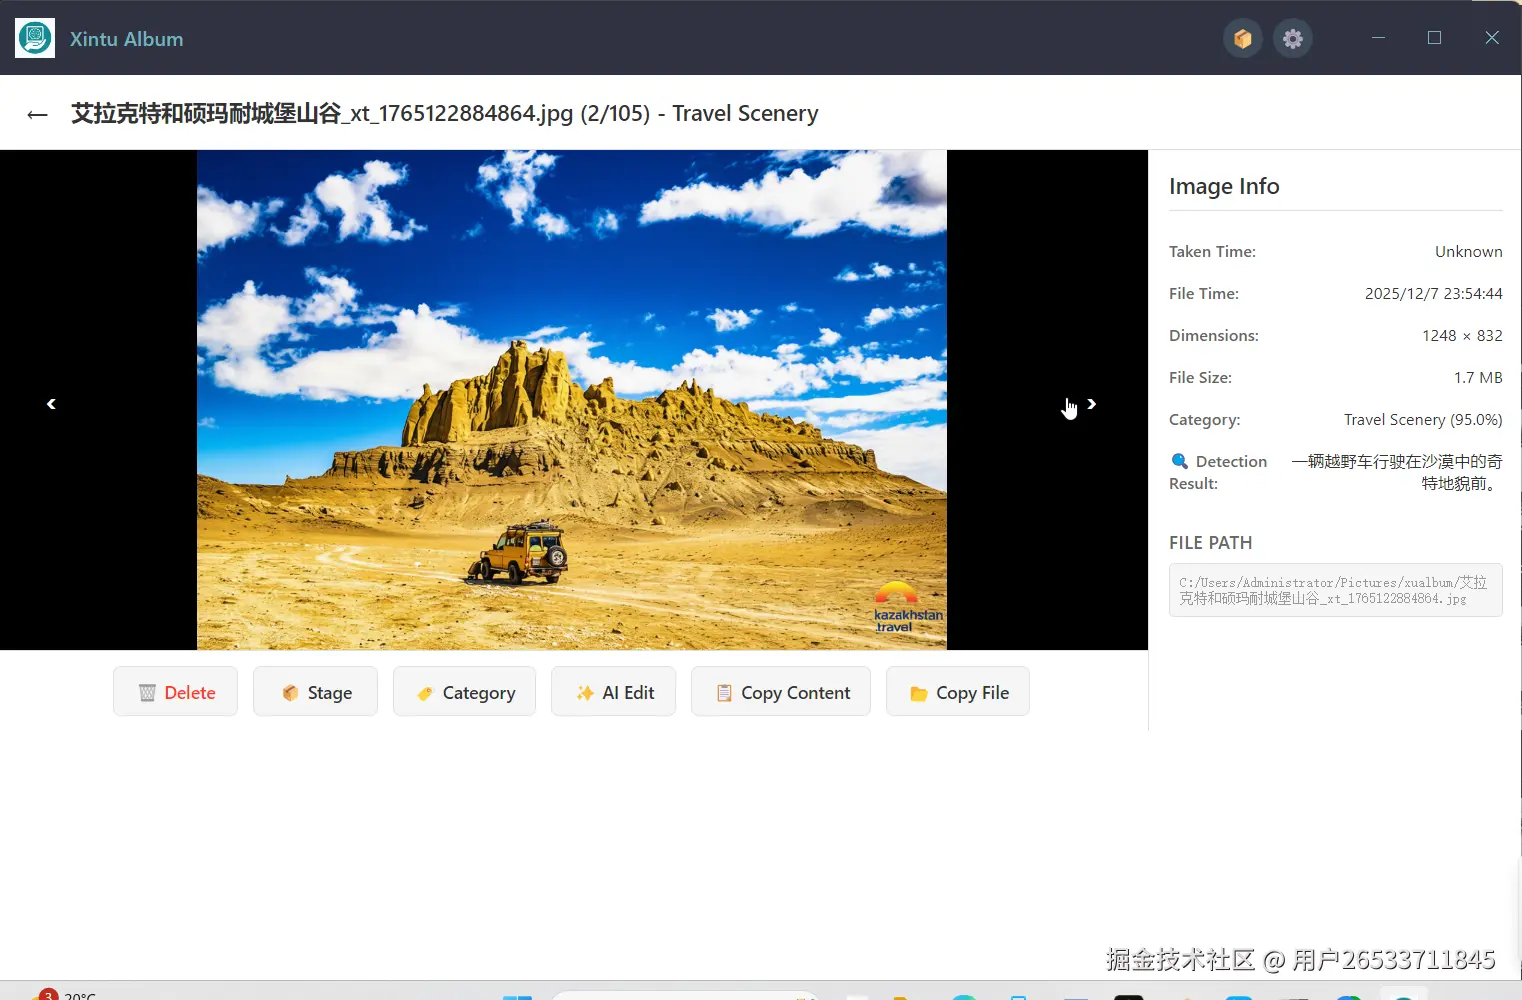Copy the image content to clipboard
Image resolution: width=1522 pixels, height=1000 pixels.
point(780,691)
